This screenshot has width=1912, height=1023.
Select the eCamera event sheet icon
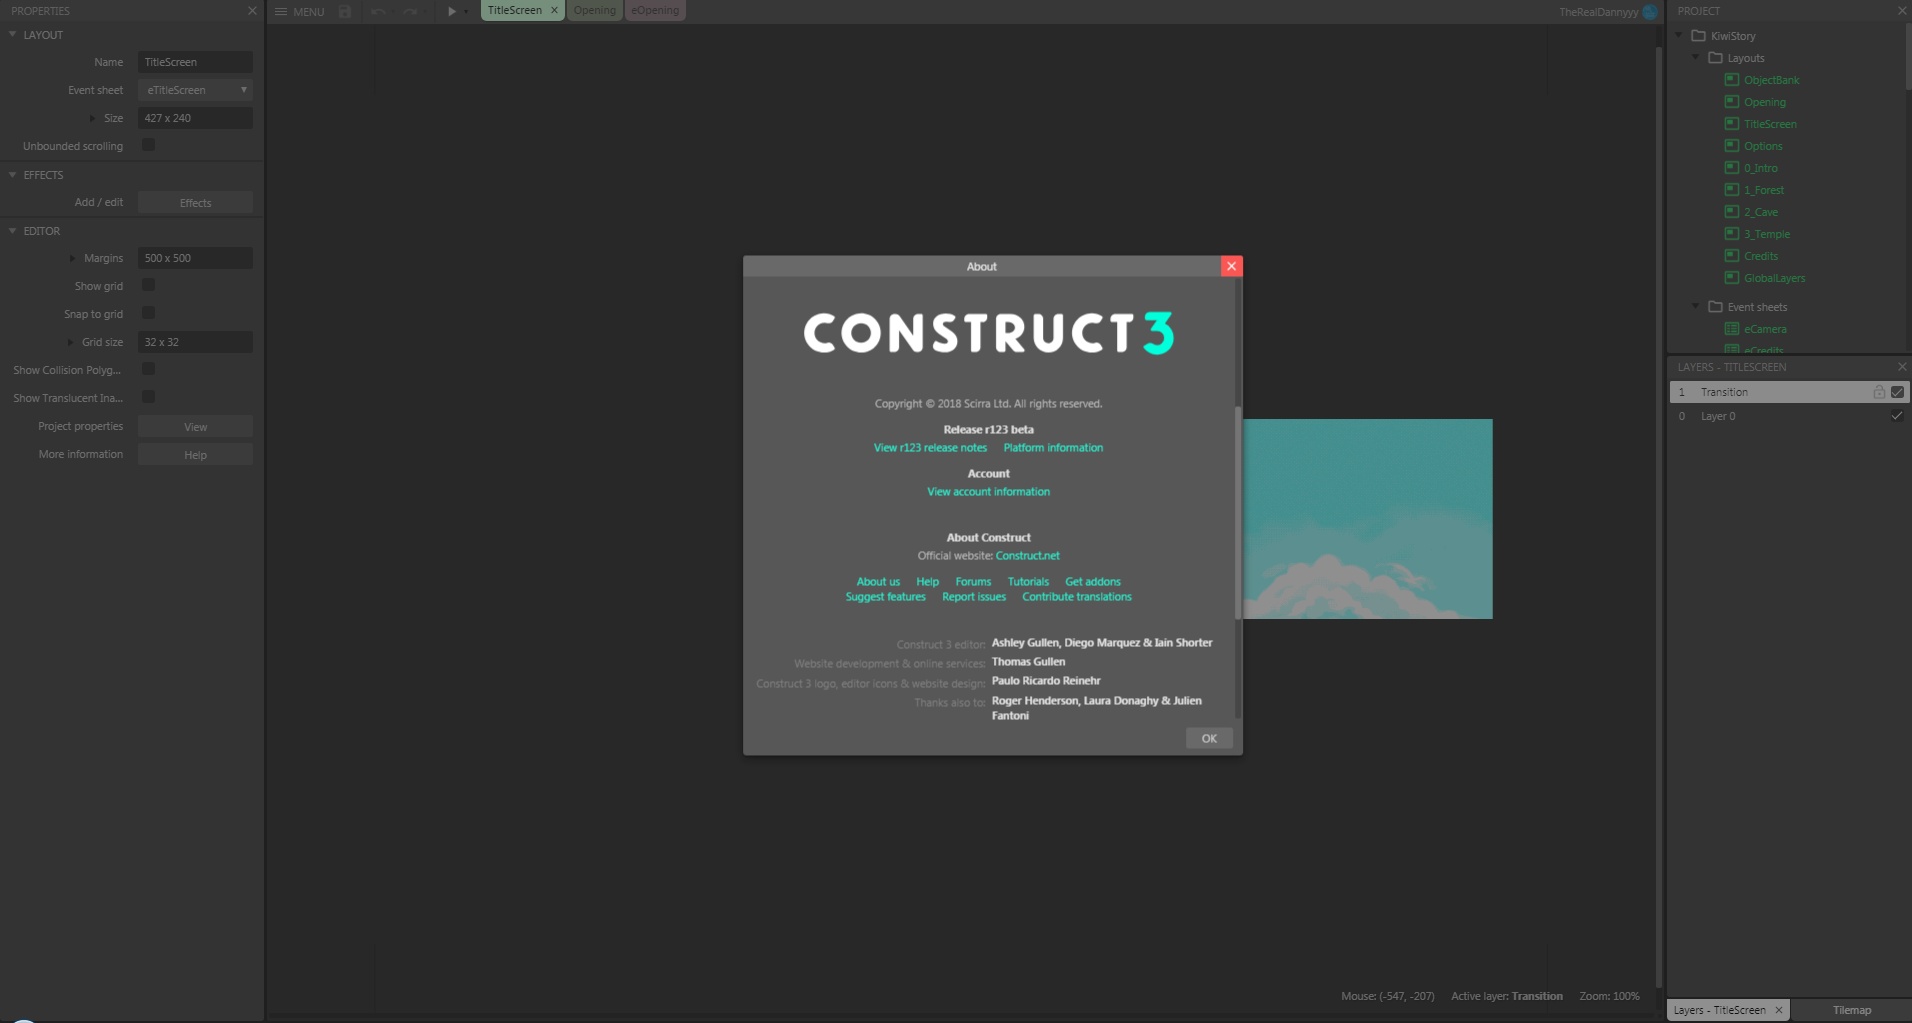1732,328
